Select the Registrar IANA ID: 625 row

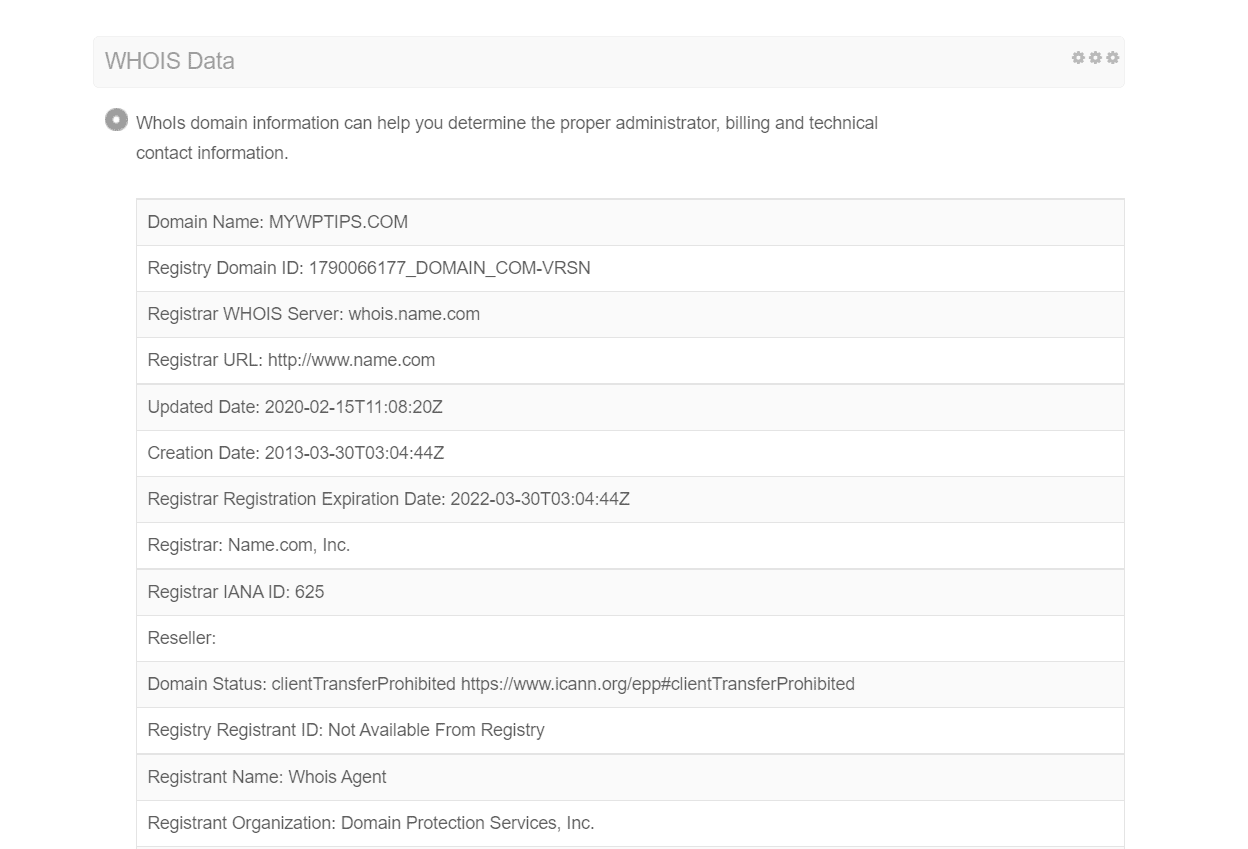point(630,592)
